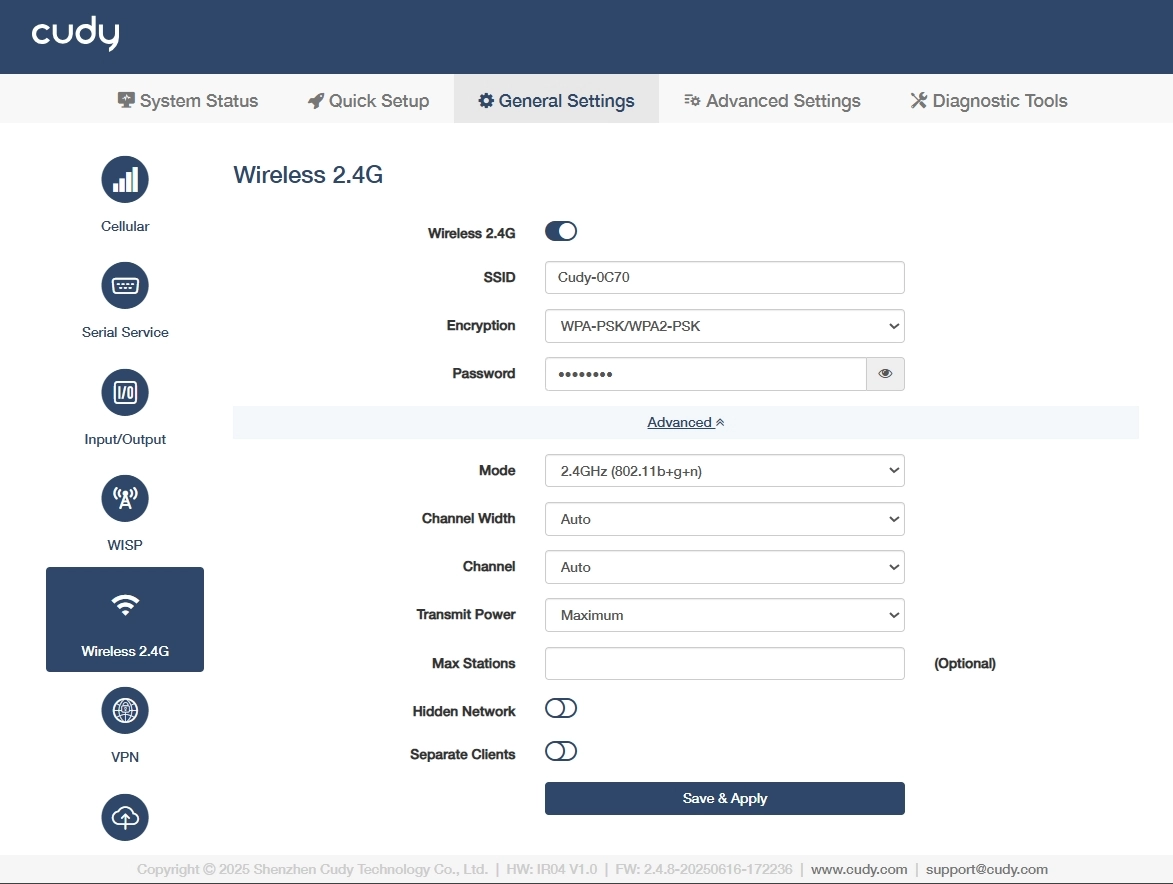Open the WISP sidebar icon

(125, 498)
